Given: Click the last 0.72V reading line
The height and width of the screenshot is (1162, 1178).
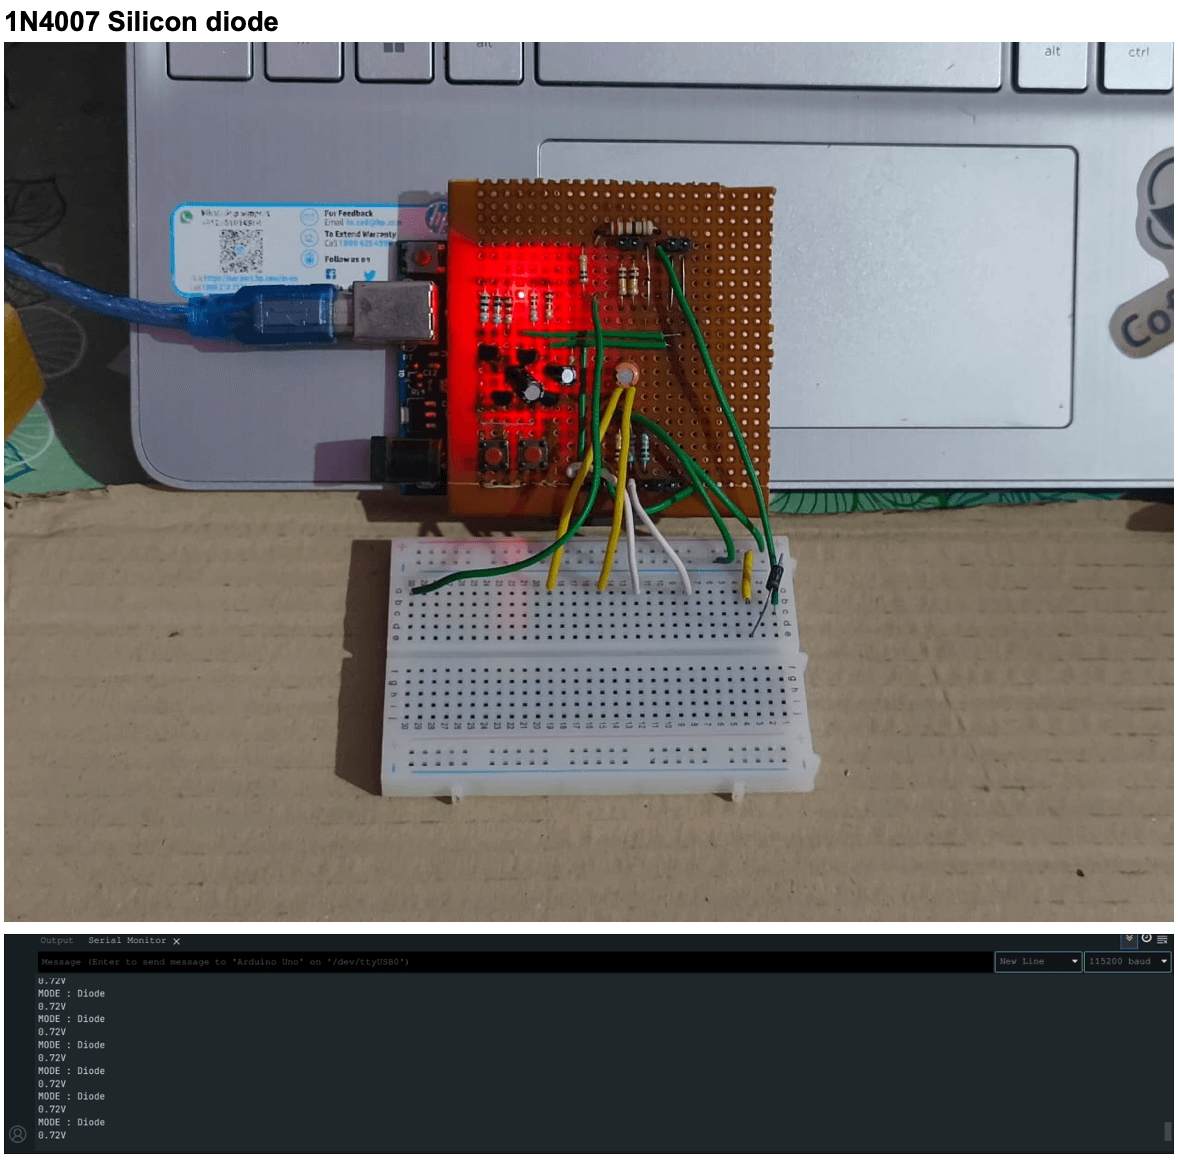Looking at the screenshot, I should [x=52, y=1135].
